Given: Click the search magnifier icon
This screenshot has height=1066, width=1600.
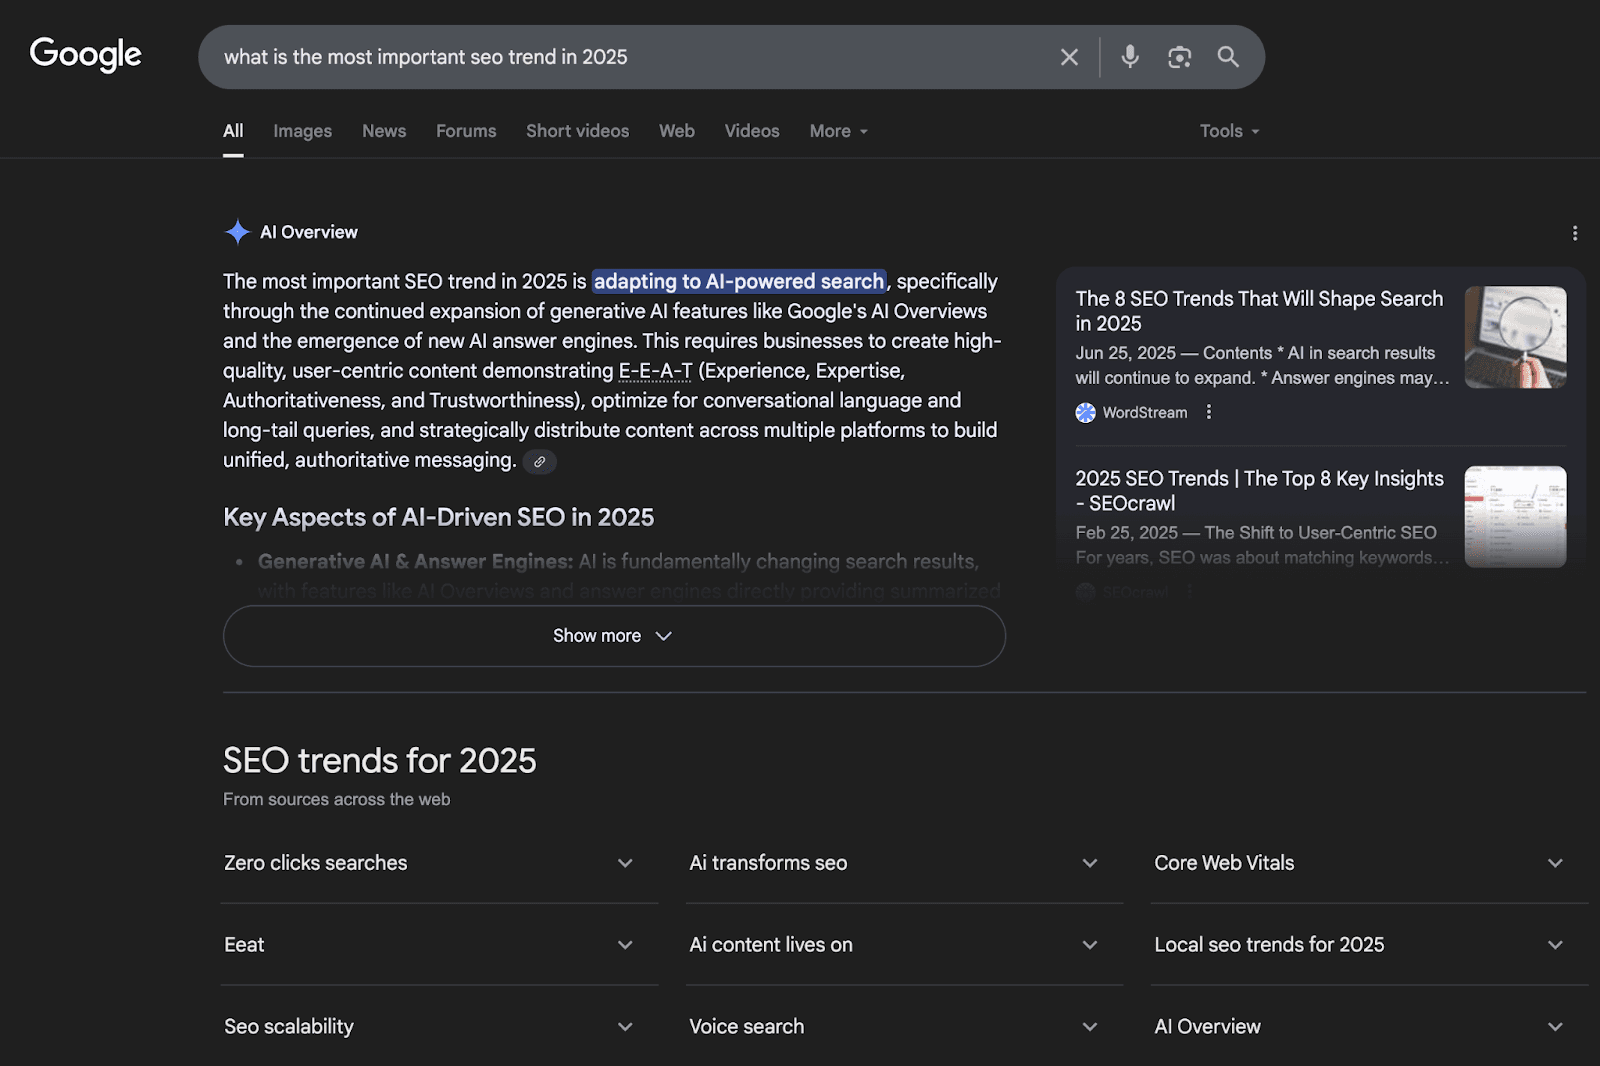Looking at the screenshot, I should coord(1228,57).
